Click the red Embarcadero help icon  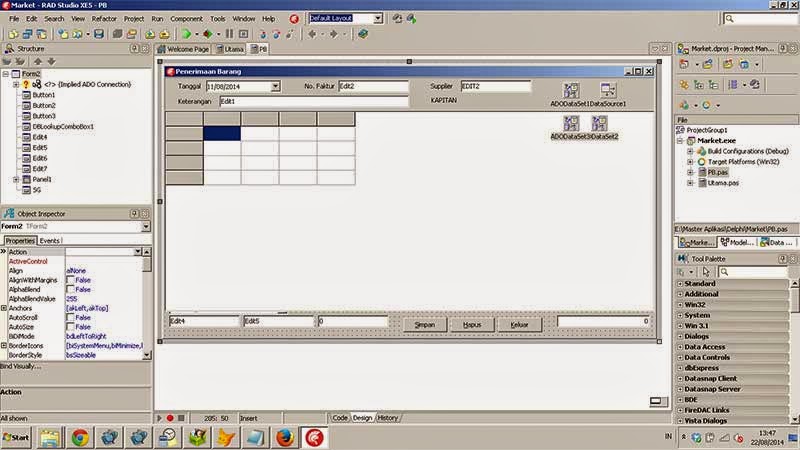click(x=294, y=19)
